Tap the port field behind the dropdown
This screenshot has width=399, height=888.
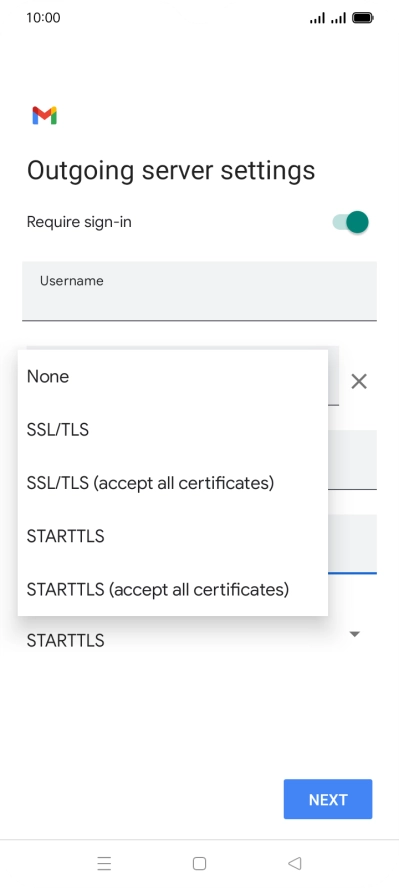[352, 544]
